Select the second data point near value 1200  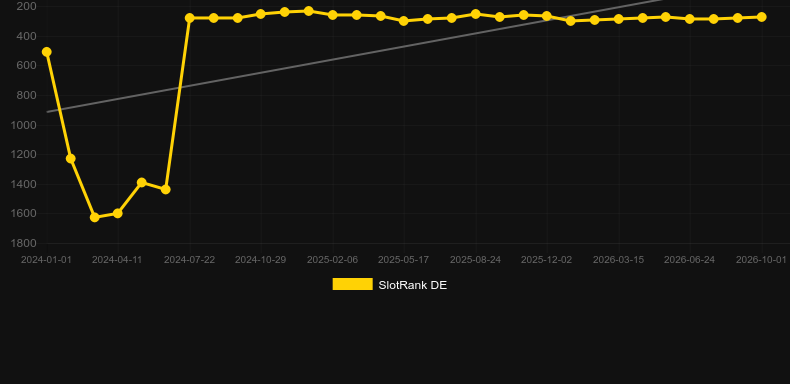pyautogui.click(x=71, y=158)
